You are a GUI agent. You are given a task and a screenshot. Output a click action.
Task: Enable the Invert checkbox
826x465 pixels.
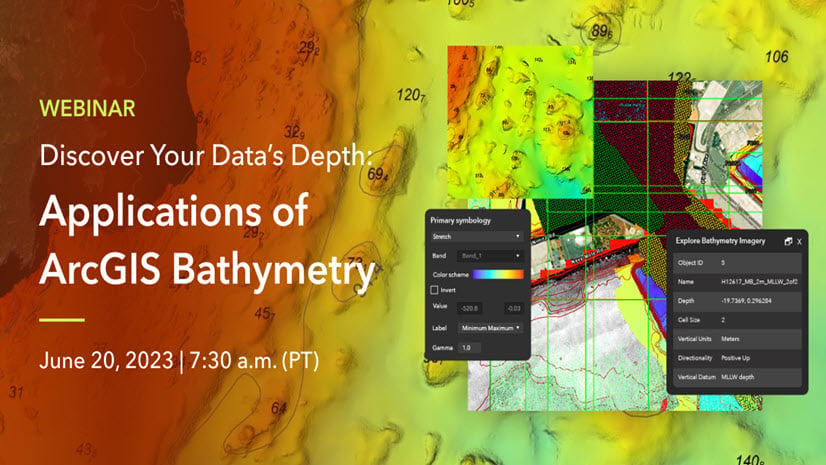[434, 290]
